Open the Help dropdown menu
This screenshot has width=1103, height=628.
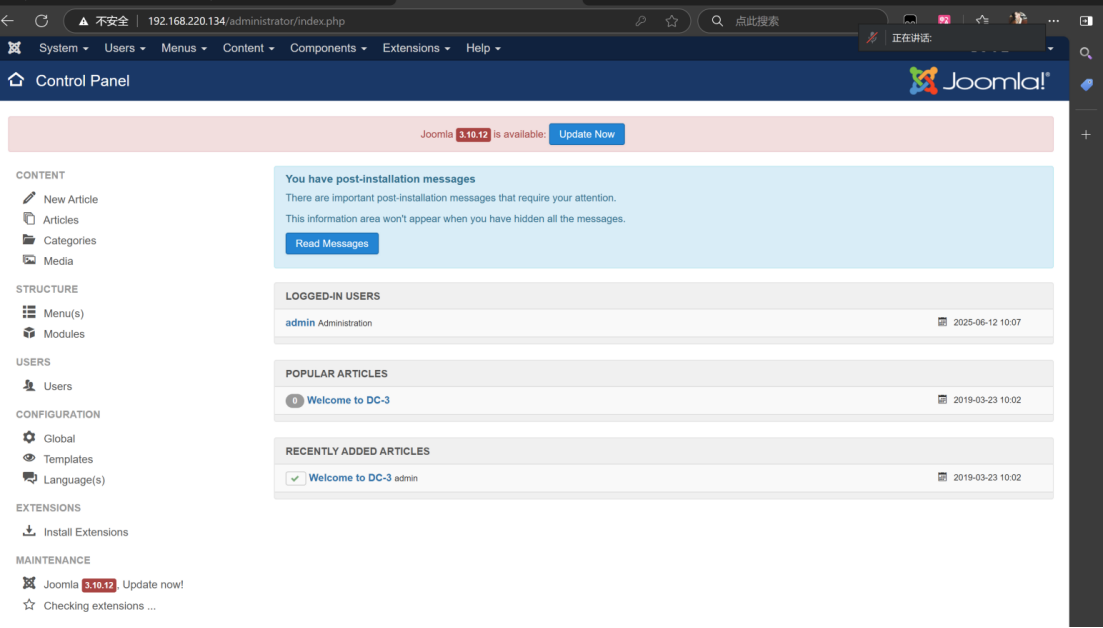(483, 48)
